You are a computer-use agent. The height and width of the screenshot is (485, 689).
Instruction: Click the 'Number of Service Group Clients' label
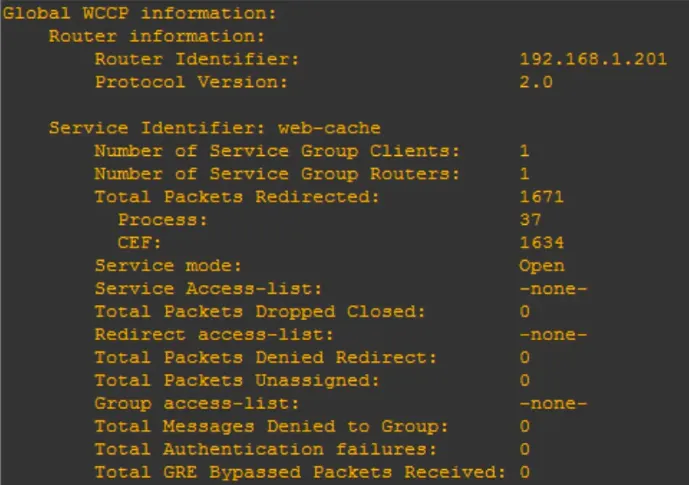pyautogui.click(x=278, y=151)
